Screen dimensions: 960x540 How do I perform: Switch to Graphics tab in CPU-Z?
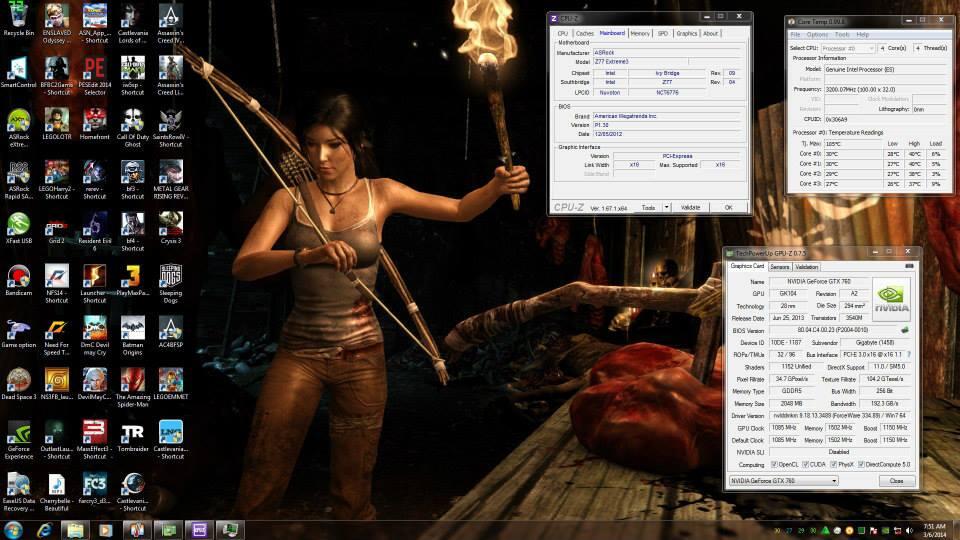click(686, 34)
